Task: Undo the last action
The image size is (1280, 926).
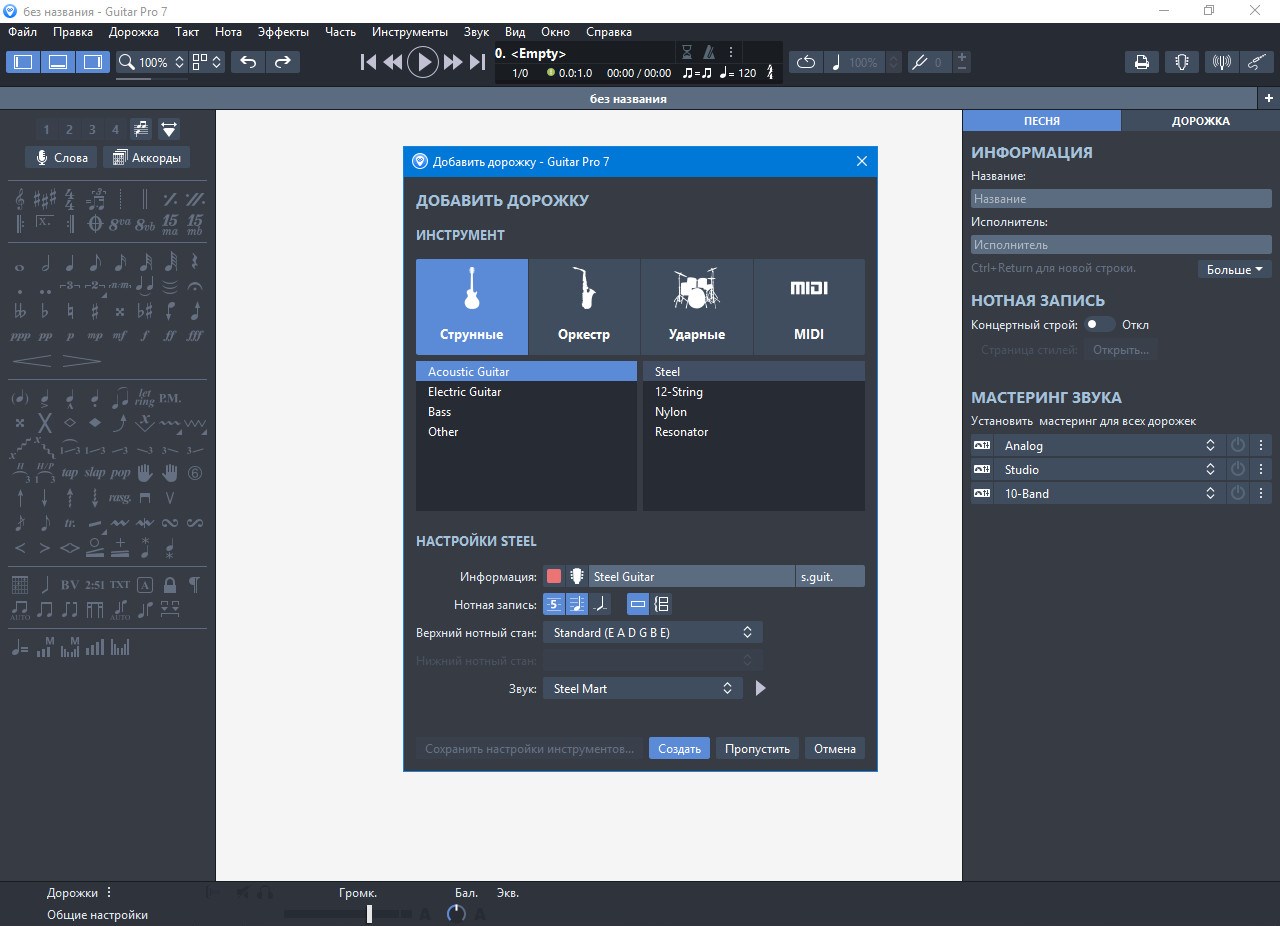Action: click(248, 62)
